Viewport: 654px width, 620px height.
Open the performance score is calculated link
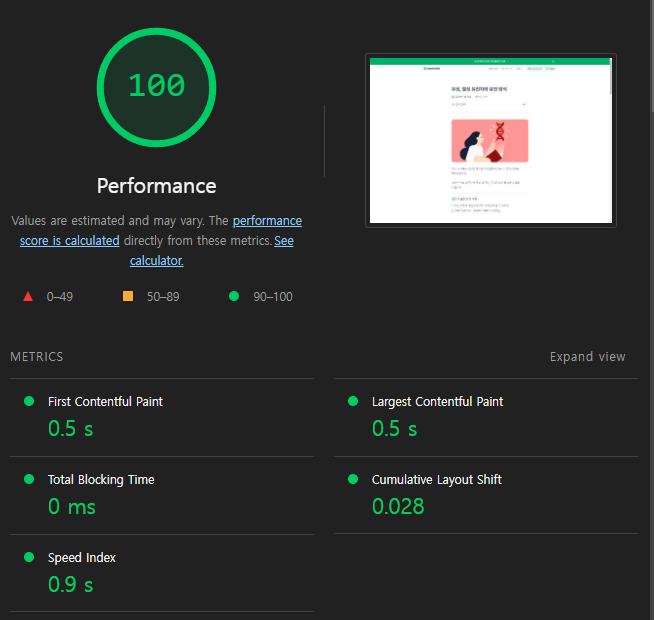coord(161,230)
